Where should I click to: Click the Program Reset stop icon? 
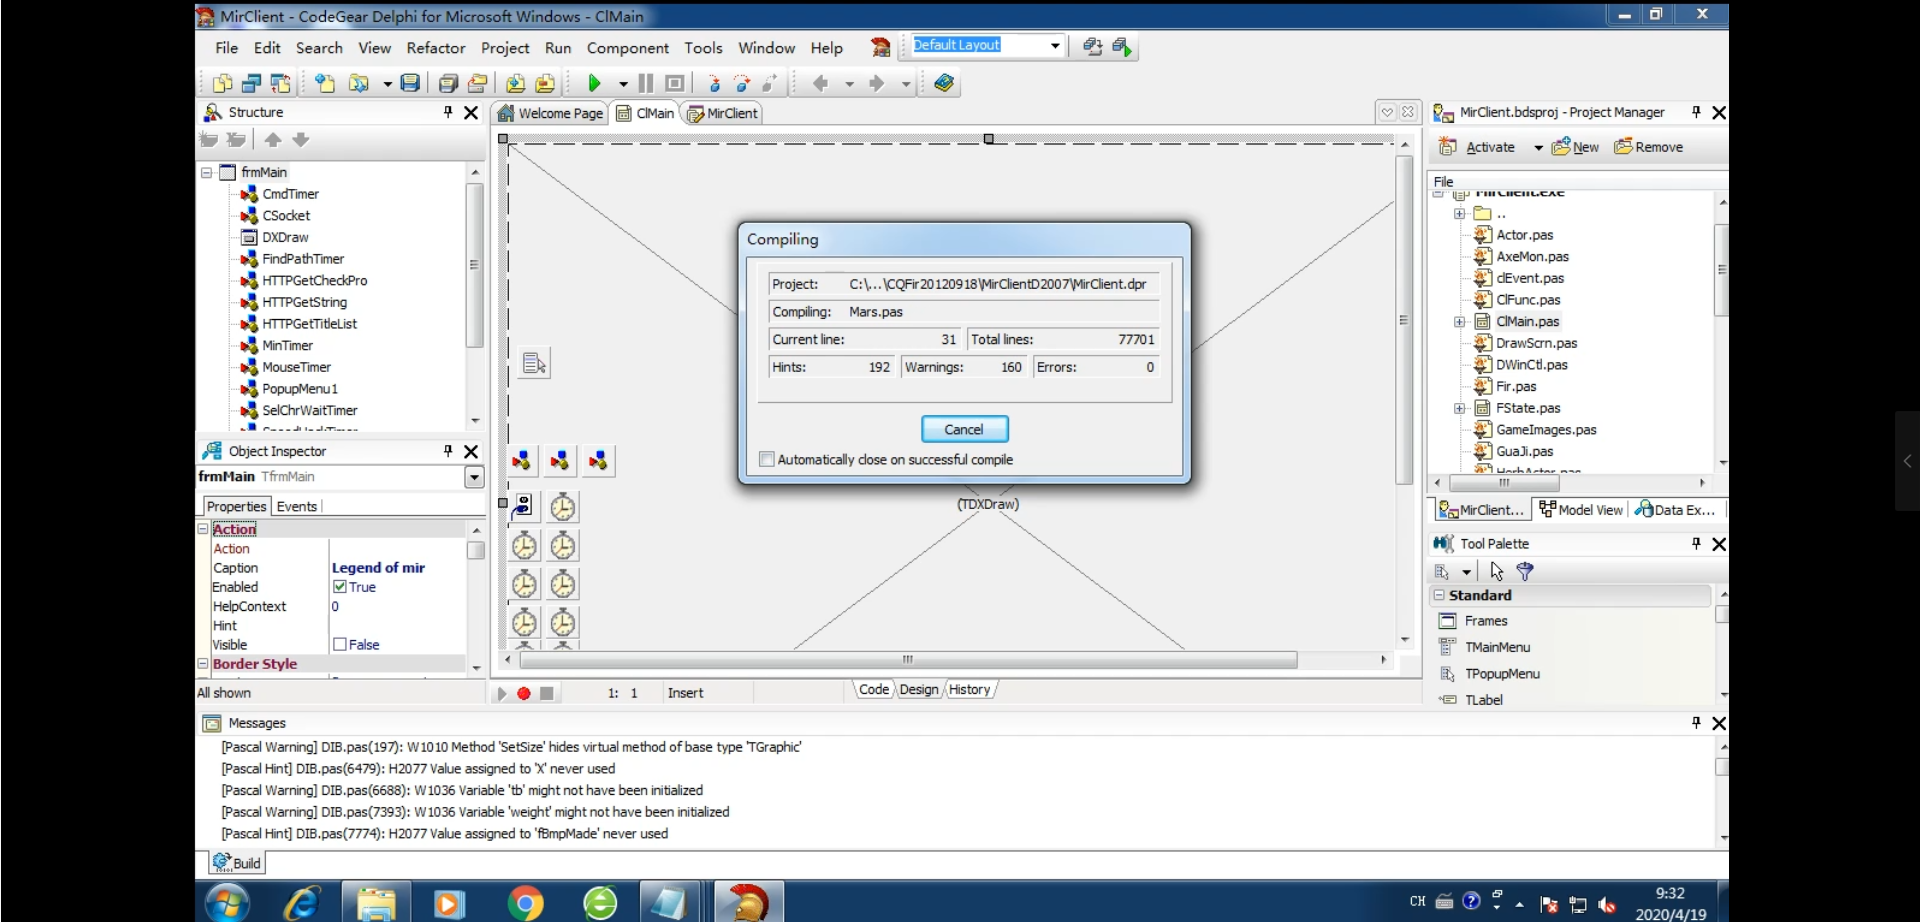pyautogui.click(x=675, y=83)
